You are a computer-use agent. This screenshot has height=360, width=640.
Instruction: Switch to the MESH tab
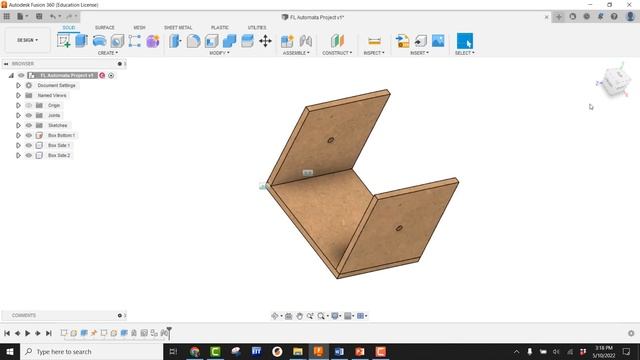(x=140, y=27)
